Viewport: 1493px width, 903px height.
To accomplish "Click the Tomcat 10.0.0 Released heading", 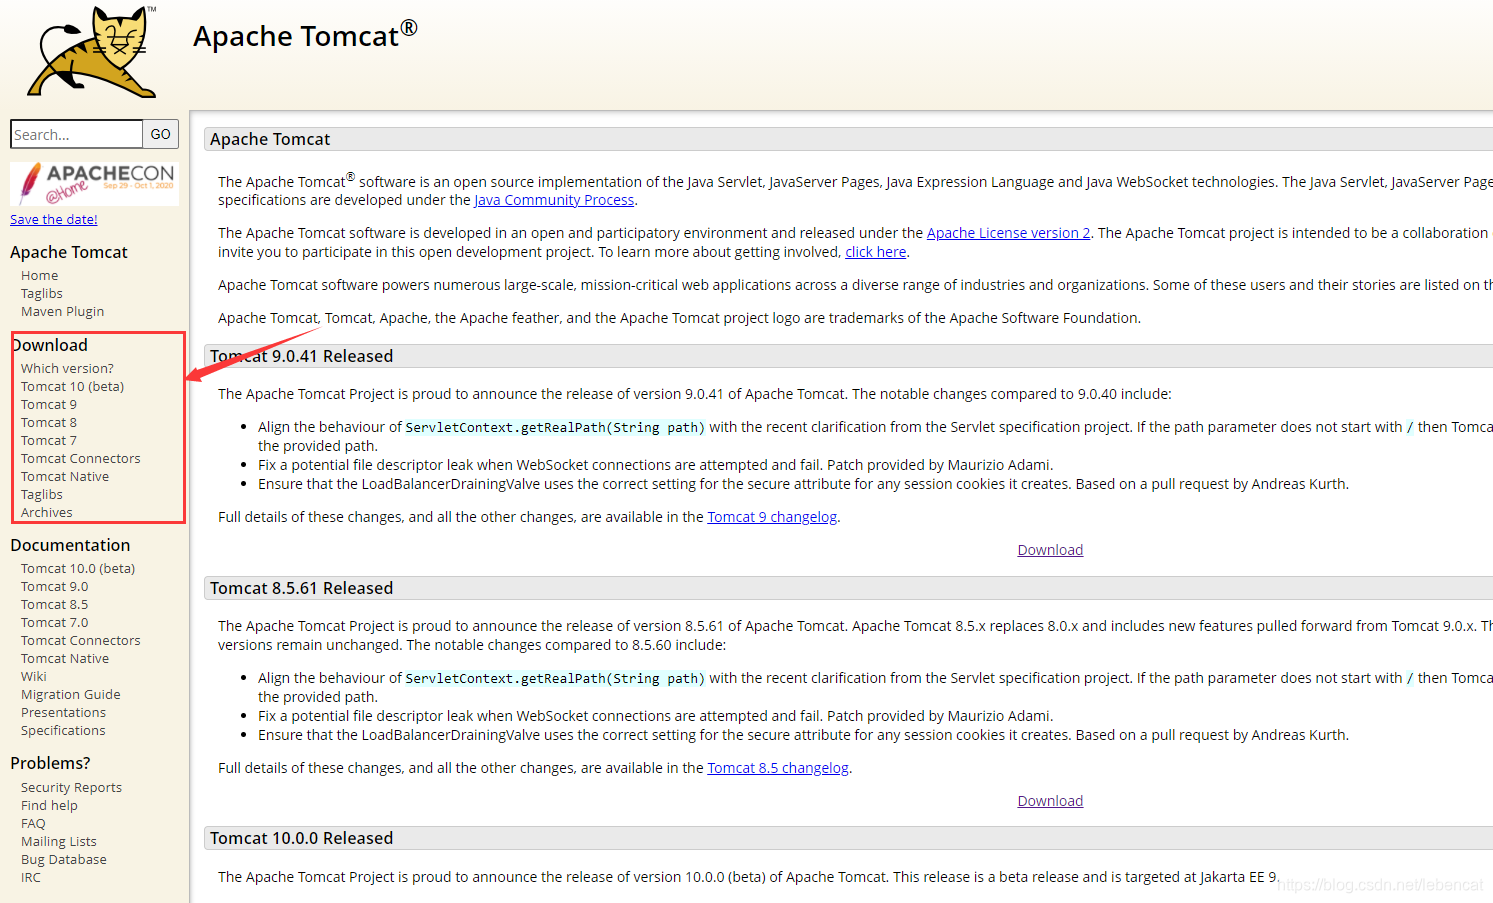I will pos(301,838).
